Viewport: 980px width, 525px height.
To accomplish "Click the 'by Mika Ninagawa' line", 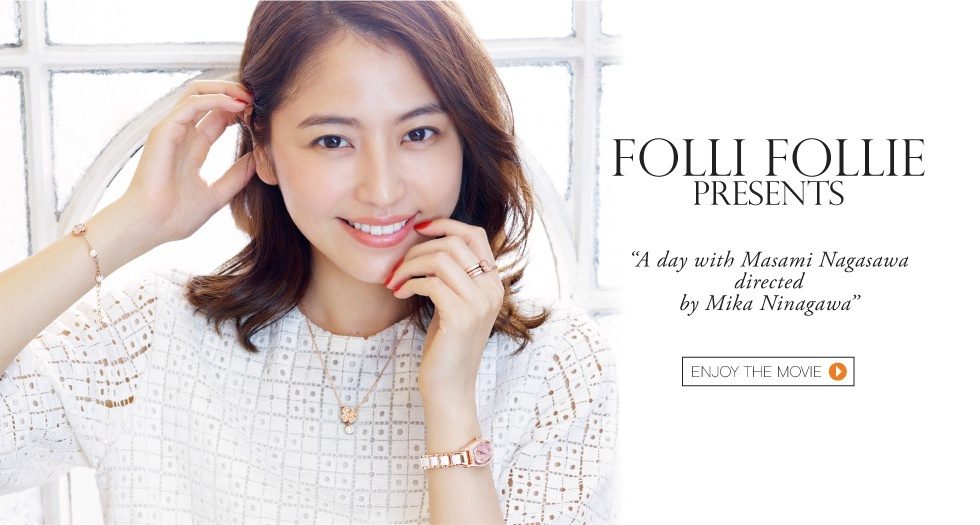I will tap(769, 304).
